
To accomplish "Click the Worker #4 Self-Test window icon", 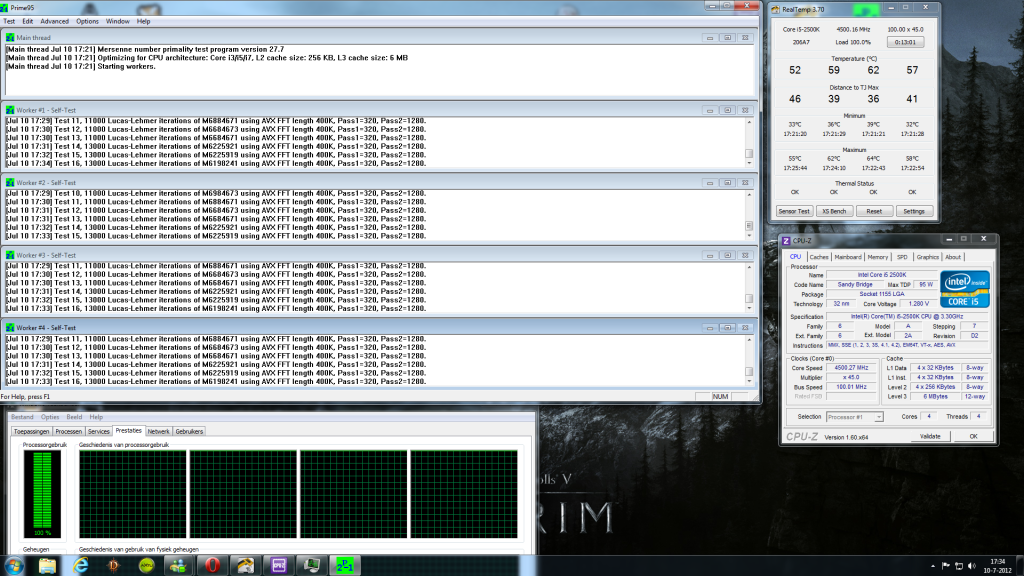I will (x=10, y=328).
